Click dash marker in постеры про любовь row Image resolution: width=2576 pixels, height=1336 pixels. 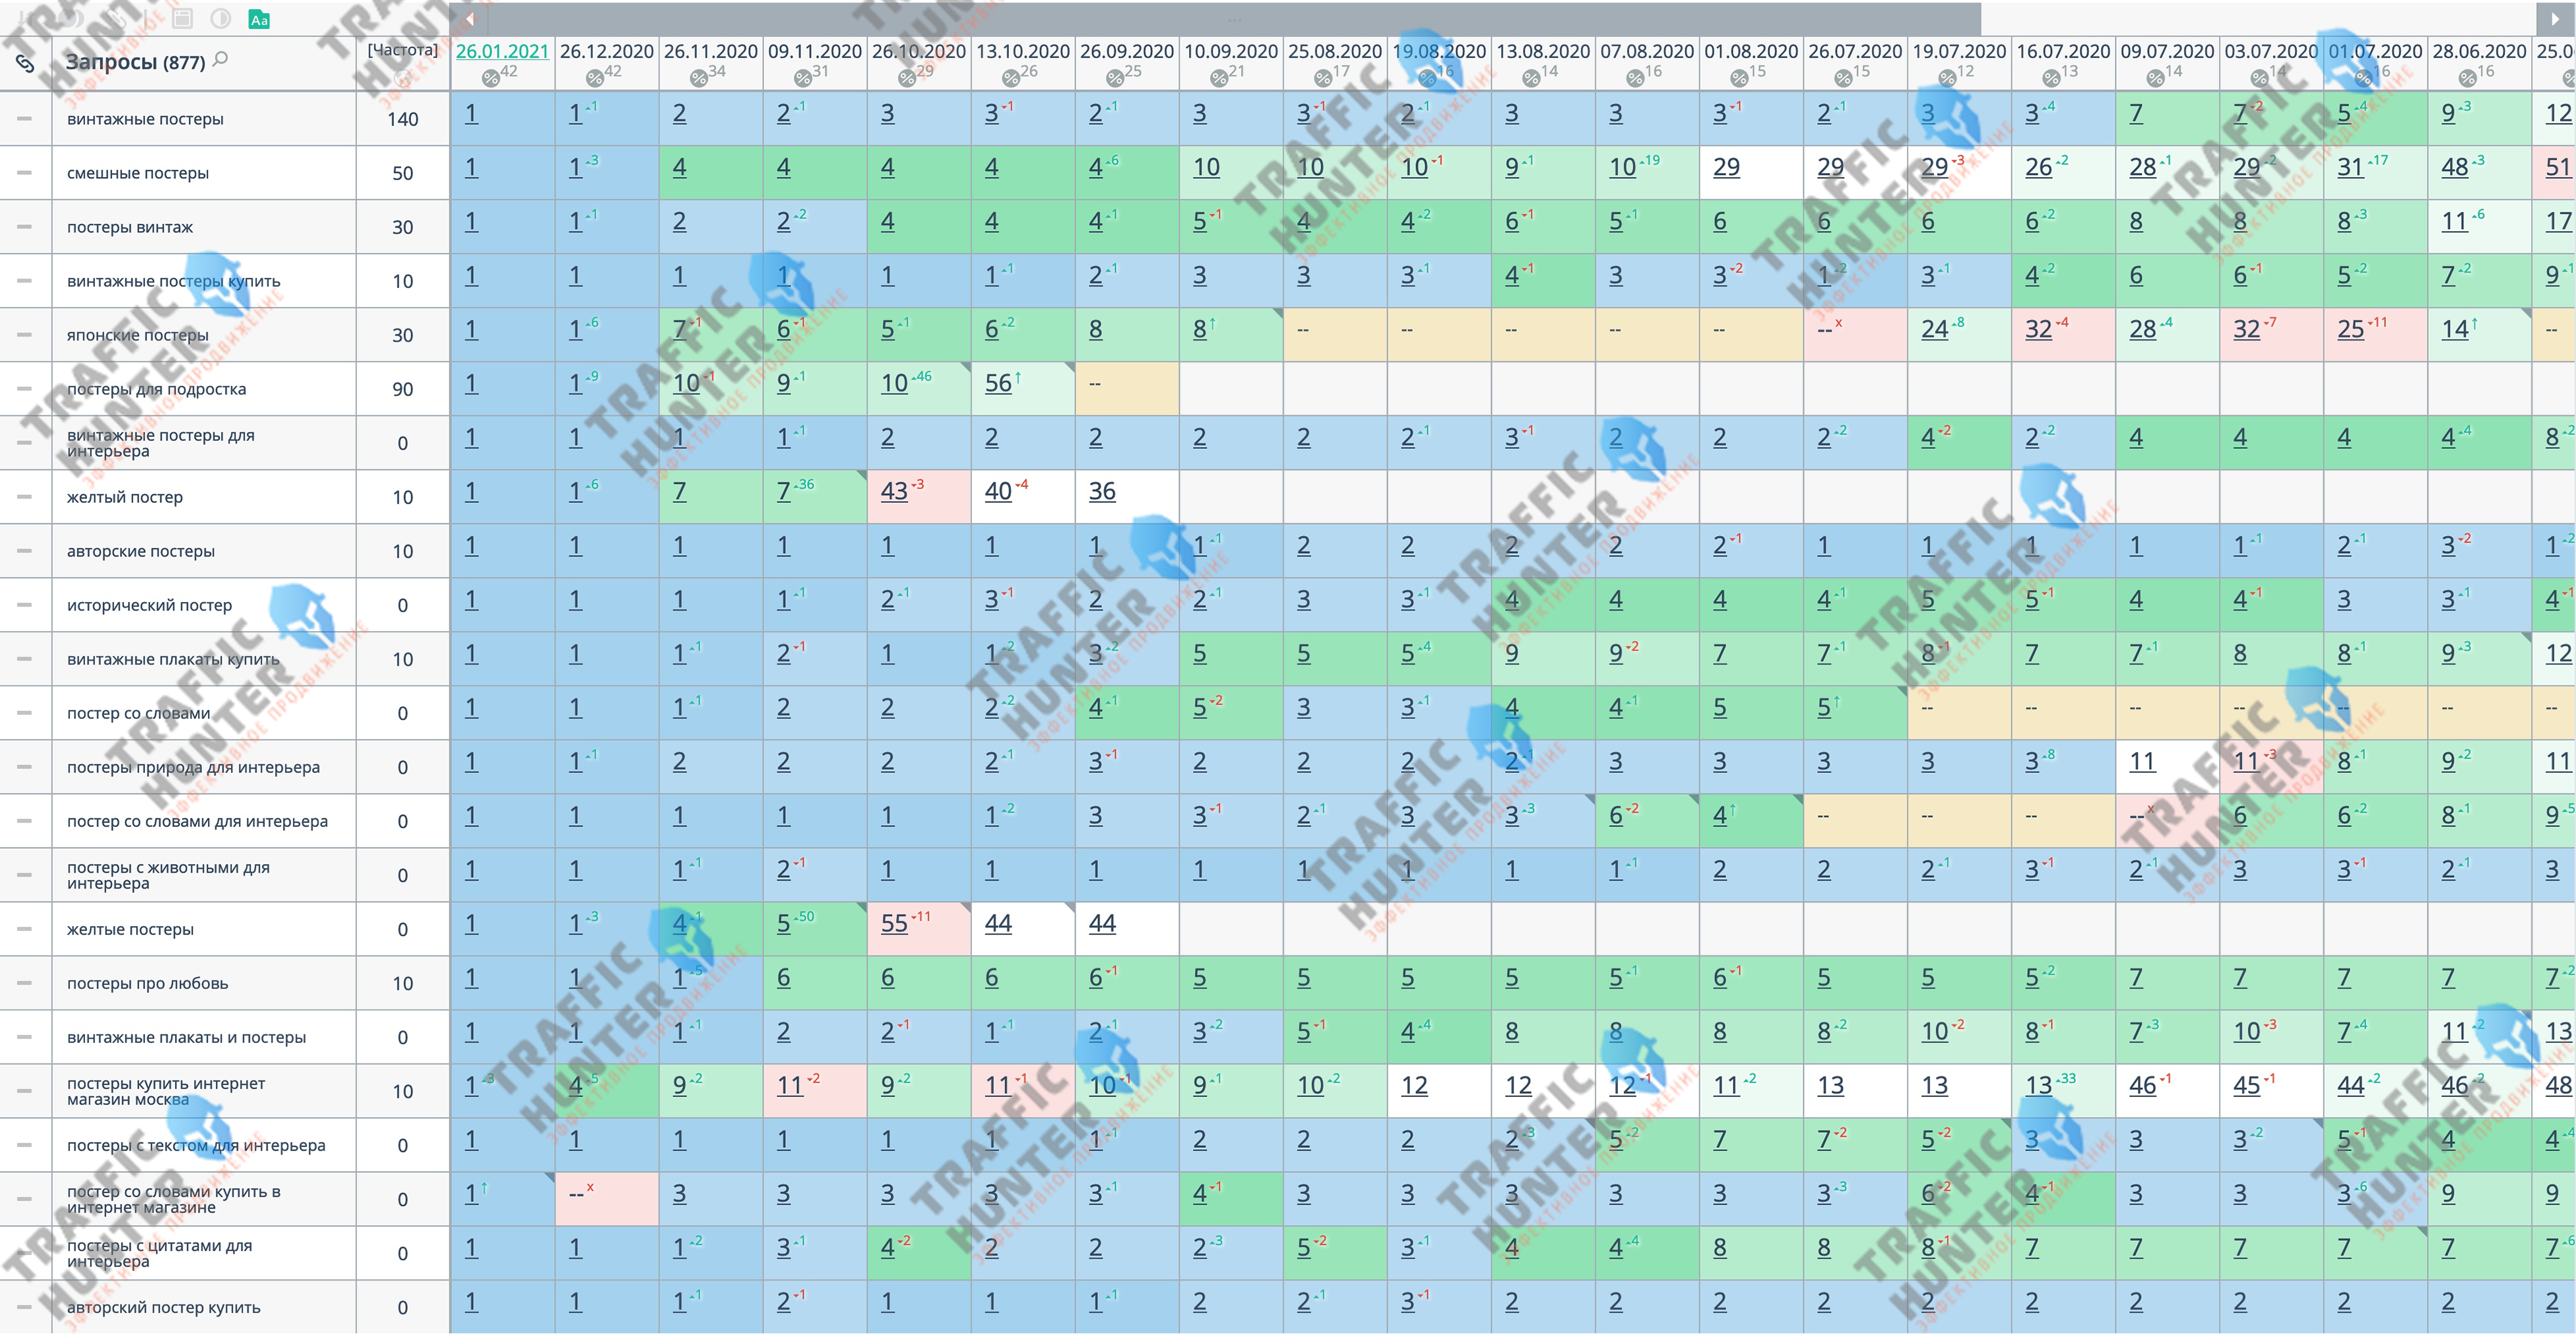[25, 983]
